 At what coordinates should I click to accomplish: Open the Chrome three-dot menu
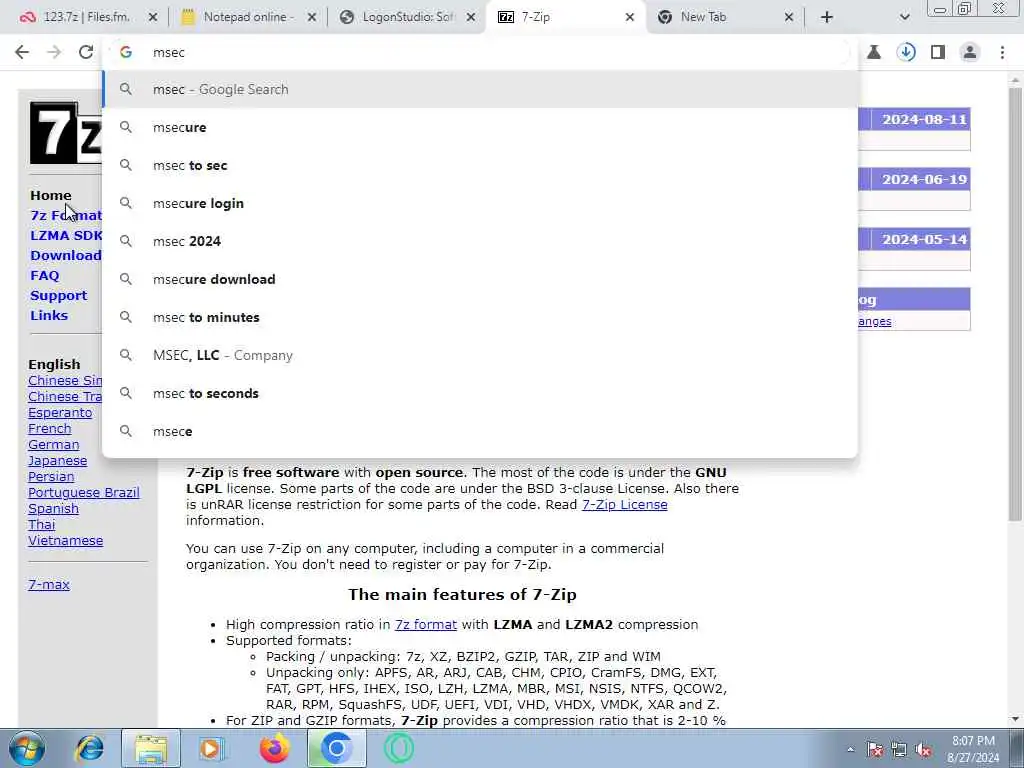(1002, 52)
